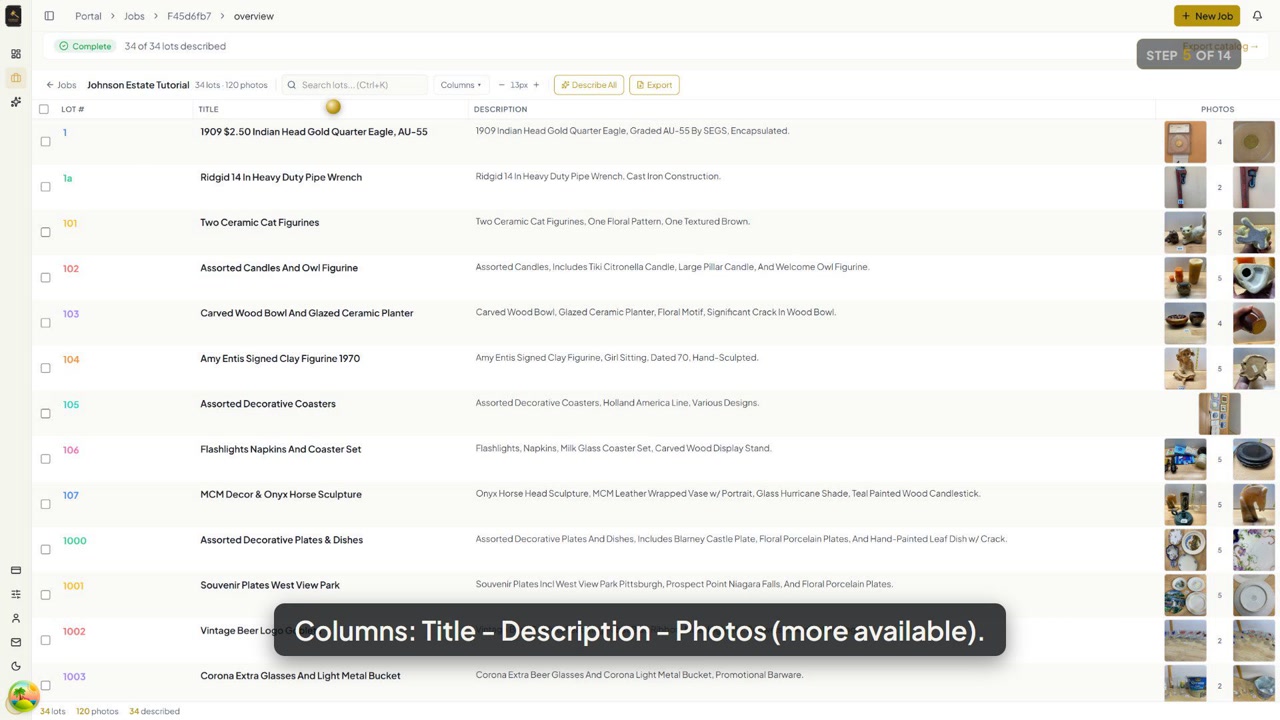This screenshot has height=720, width=1280.
Task: Sort by LOT # column header
Action: (72, 109)
